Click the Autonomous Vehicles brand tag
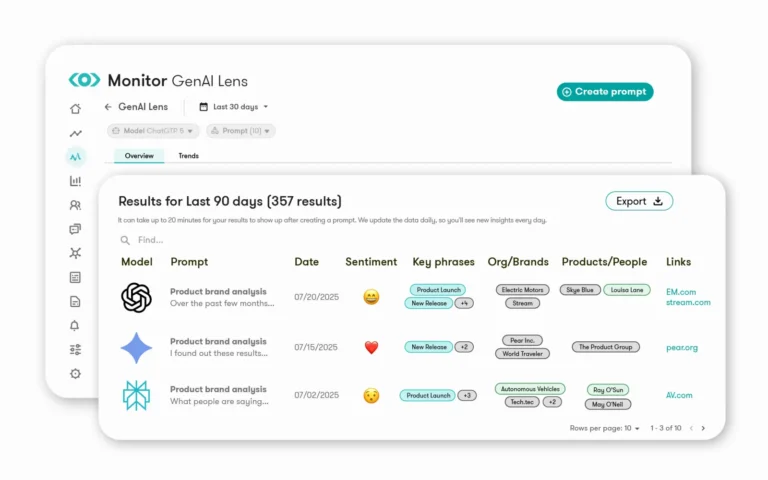Image resolution: width=768 pixels, height=480 pixels. point(530,388)
